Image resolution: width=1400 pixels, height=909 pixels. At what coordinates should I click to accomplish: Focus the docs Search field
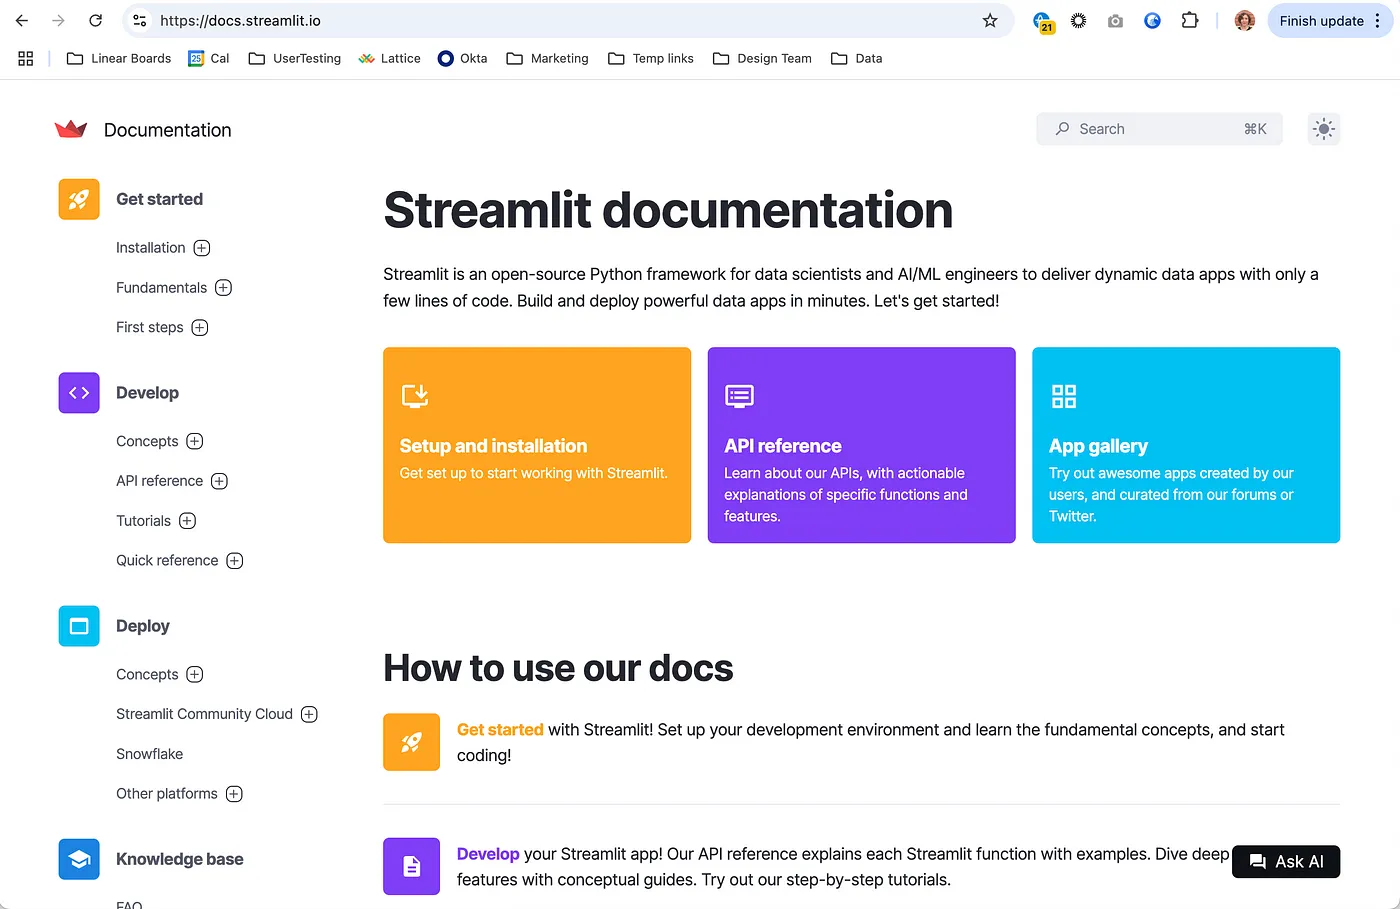(x=1159, y=129)
